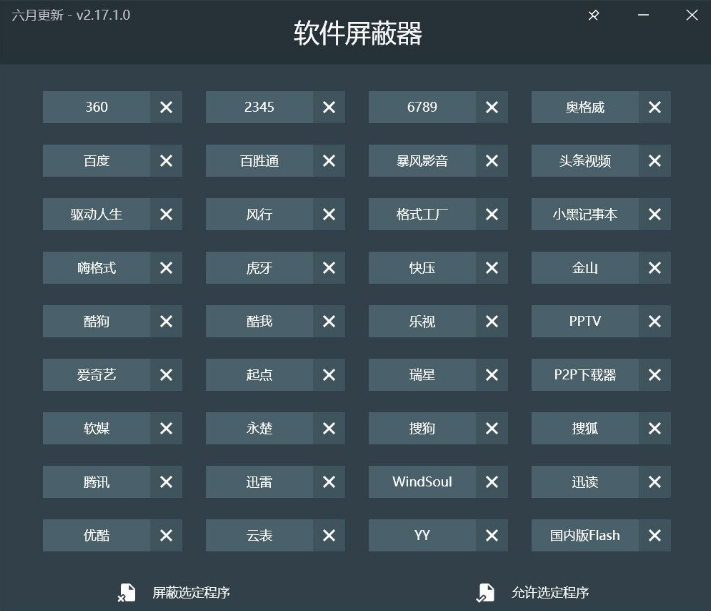Pick the 迅读 program button

pyautogui.click(x=585, y=482)
